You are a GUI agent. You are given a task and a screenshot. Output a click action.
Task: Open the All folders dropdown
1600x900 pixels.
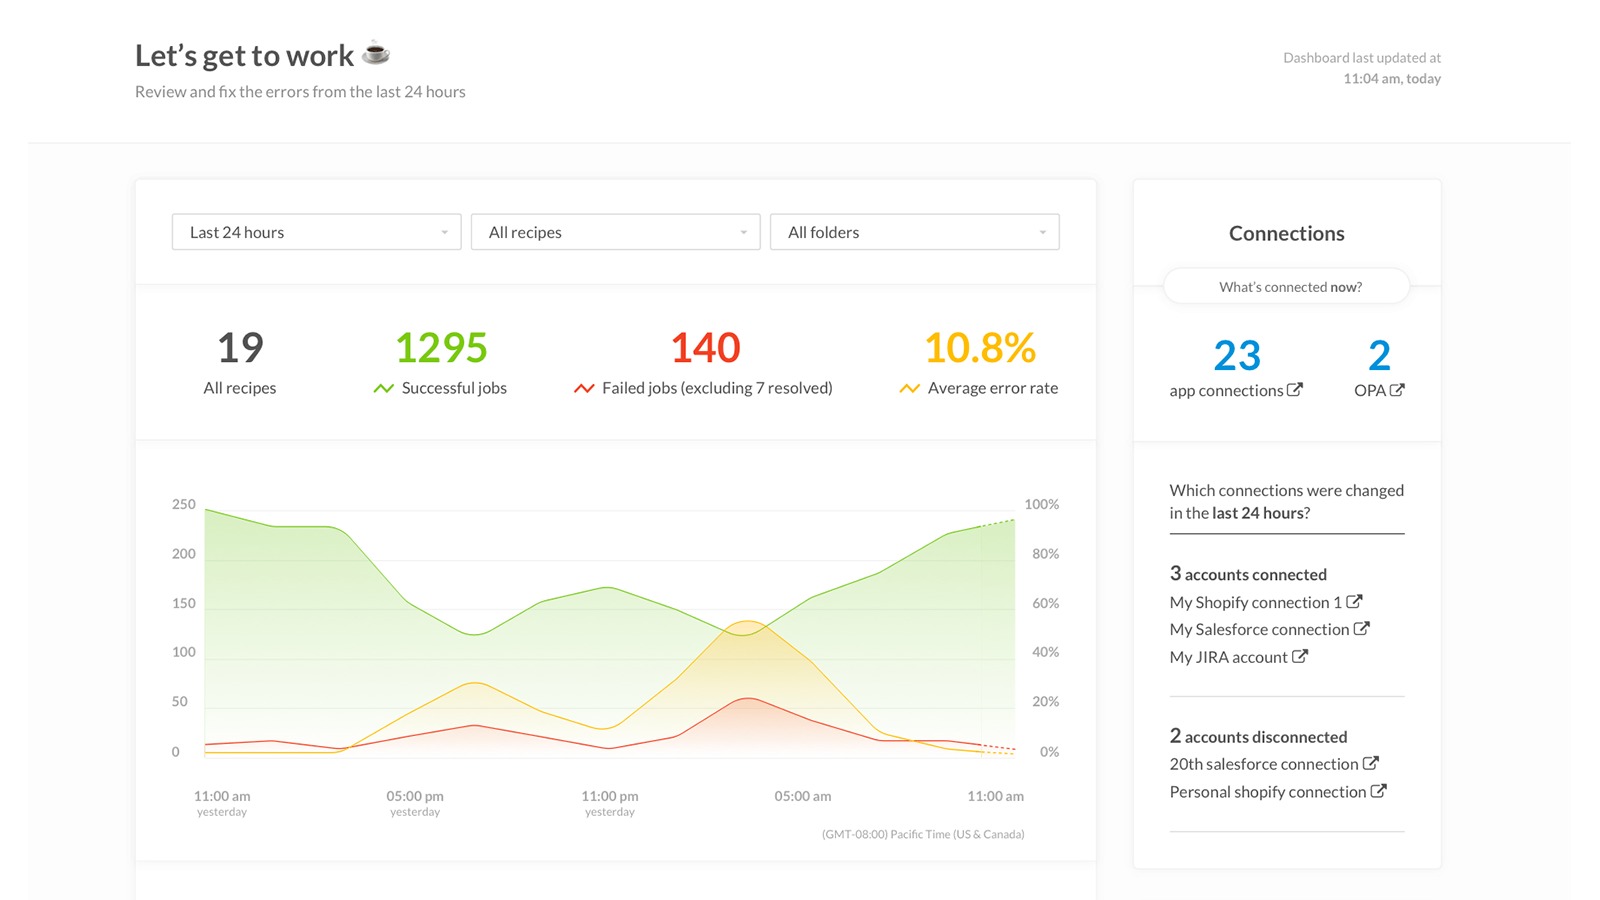914,232
